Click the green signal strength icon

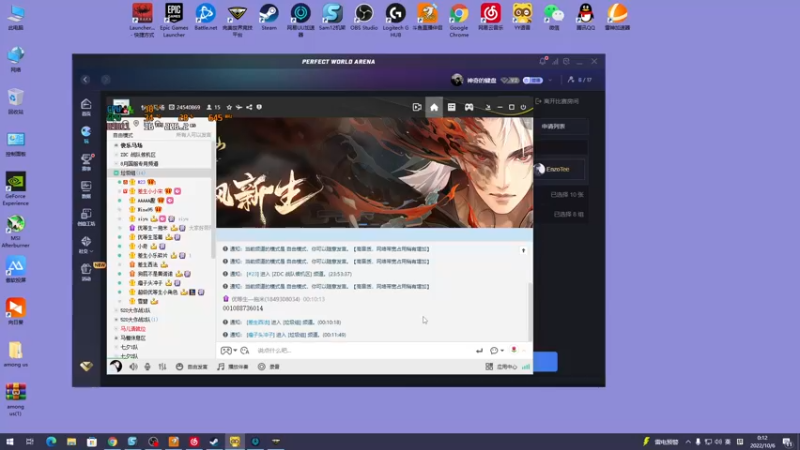click(526, 366)
